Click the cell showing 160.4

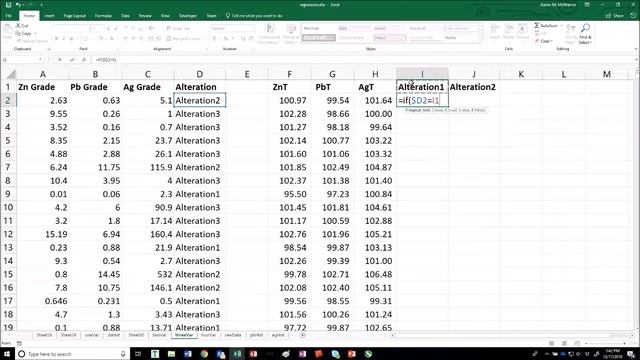(148, 234)
